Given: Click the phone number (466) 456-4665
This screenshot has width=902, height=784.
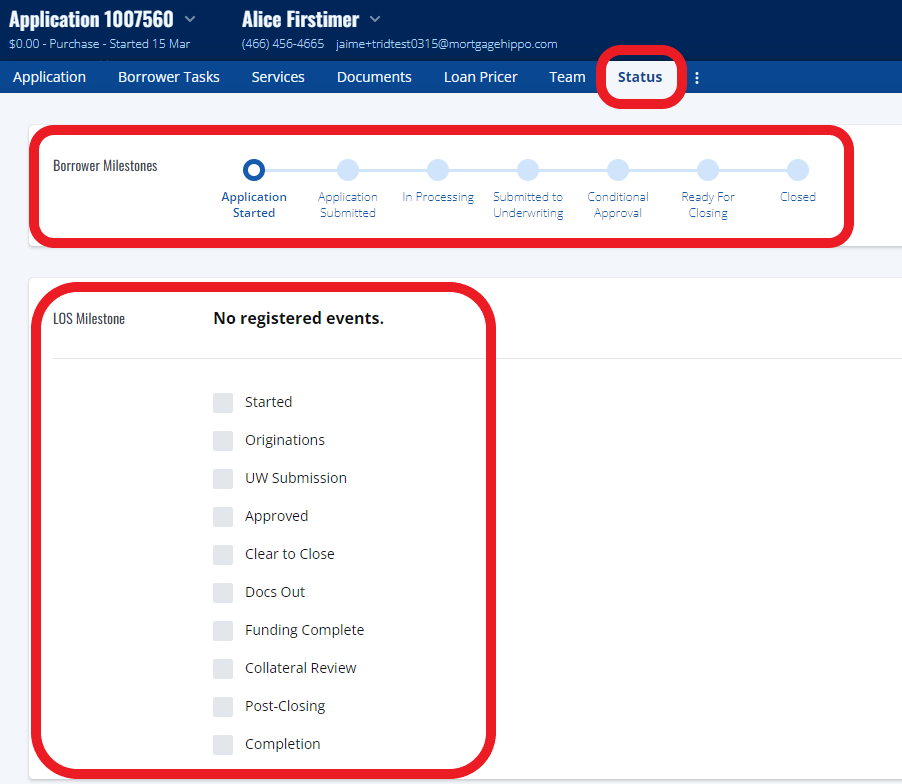Looking at the screenshot, I should point(282,44).
